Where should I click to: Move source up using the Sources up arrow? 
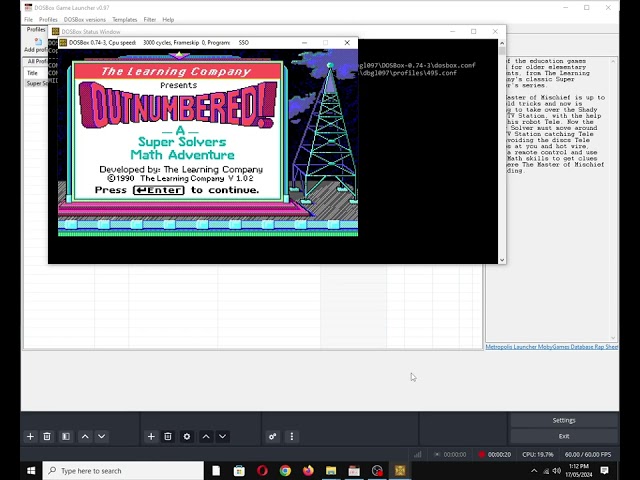[x=206, y=436]
